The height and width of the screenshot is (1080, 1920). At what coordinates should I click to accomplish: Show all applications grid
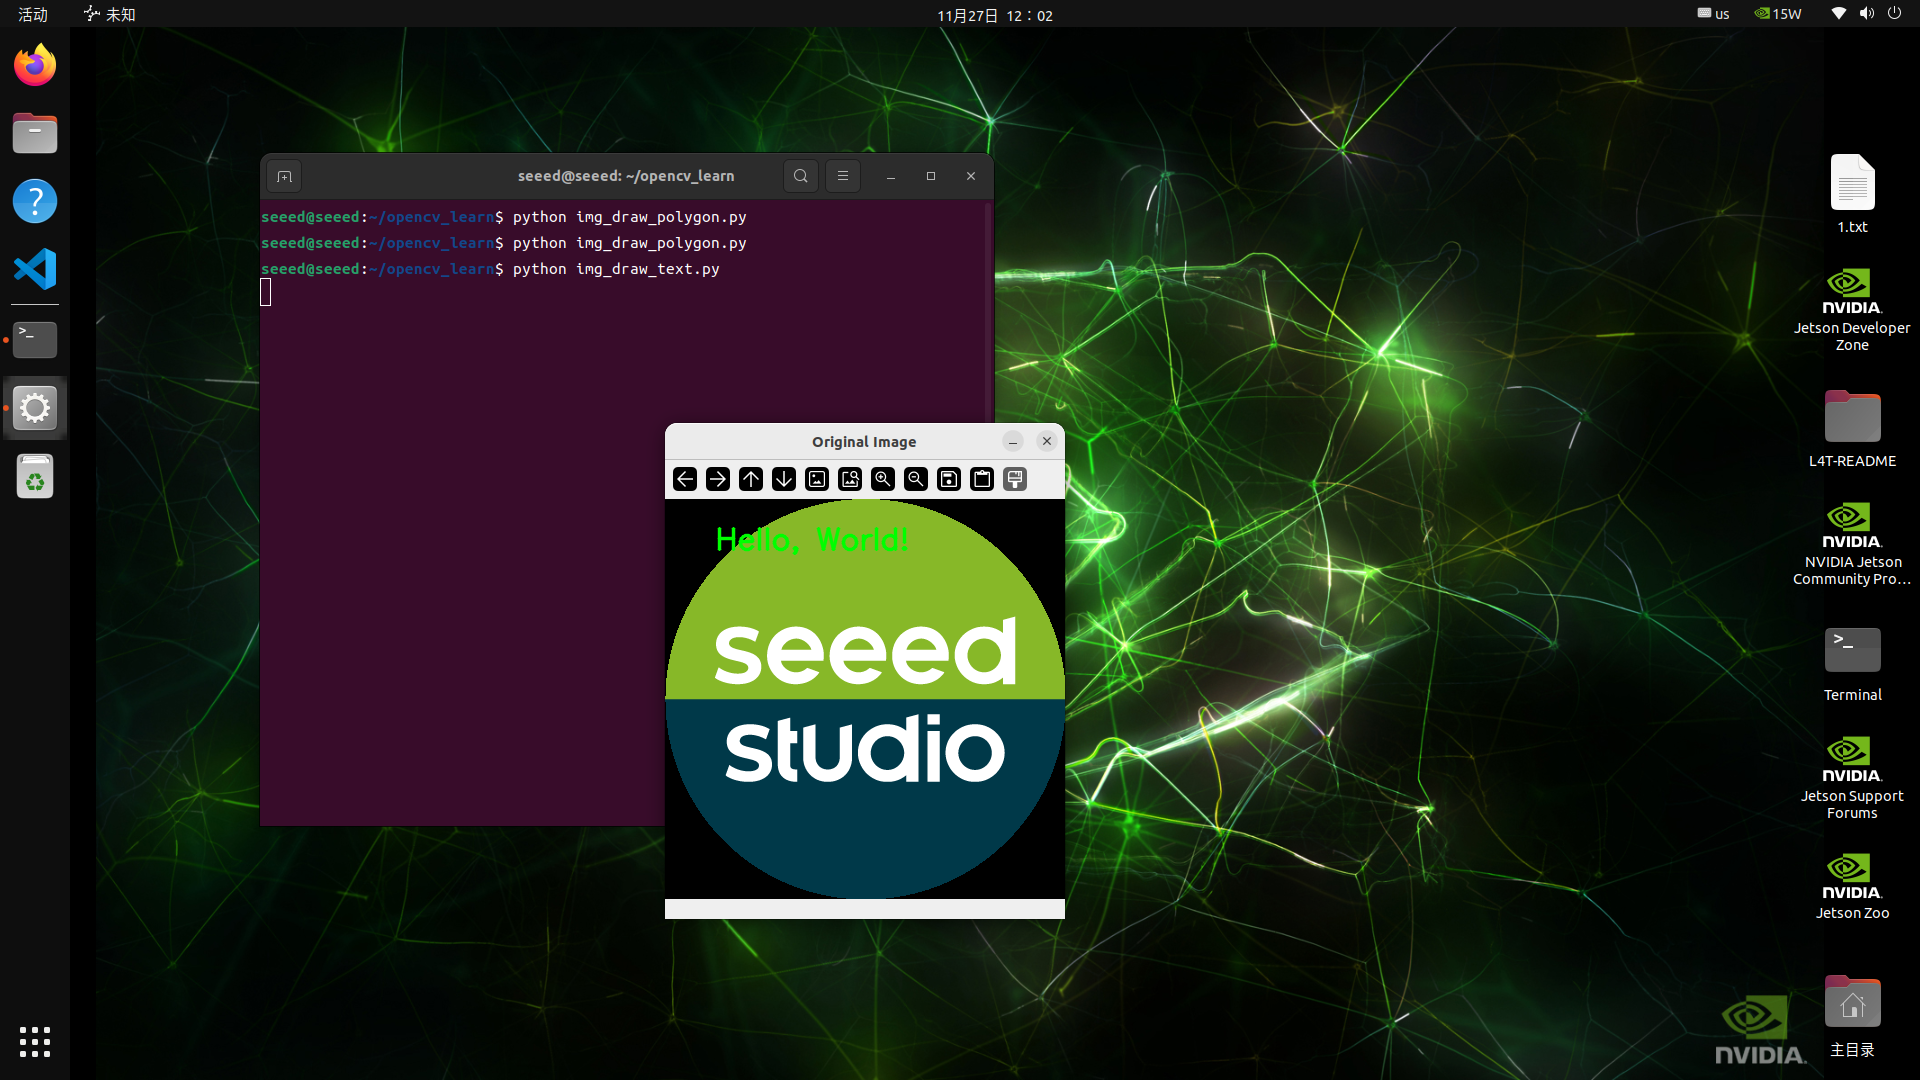pyautogui.click(x=35, y=1042)
